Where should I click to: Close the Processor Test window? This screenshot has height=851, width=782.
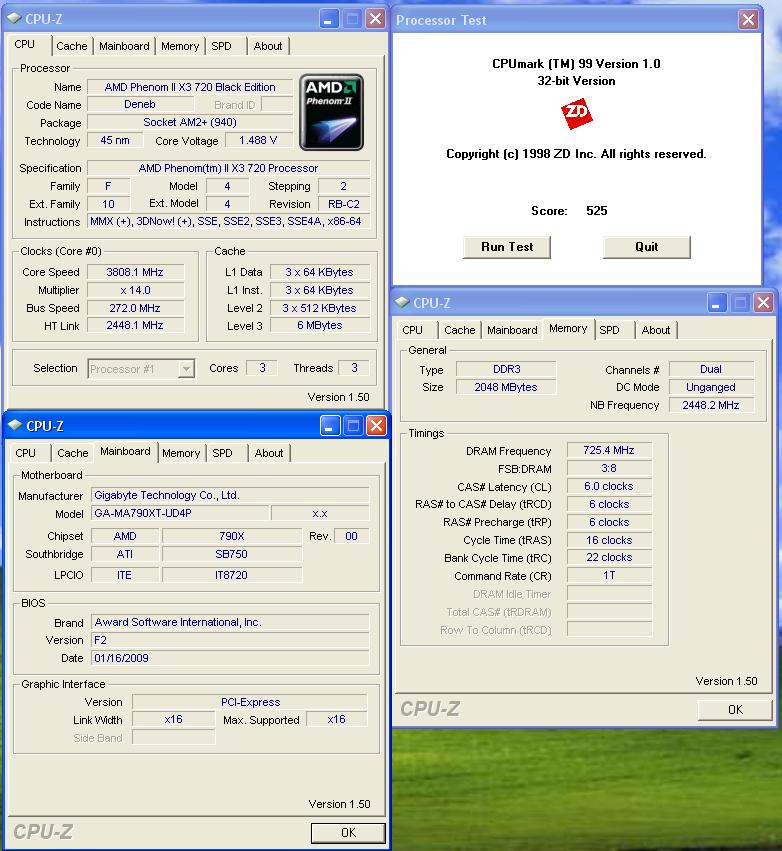click(748, 20)
